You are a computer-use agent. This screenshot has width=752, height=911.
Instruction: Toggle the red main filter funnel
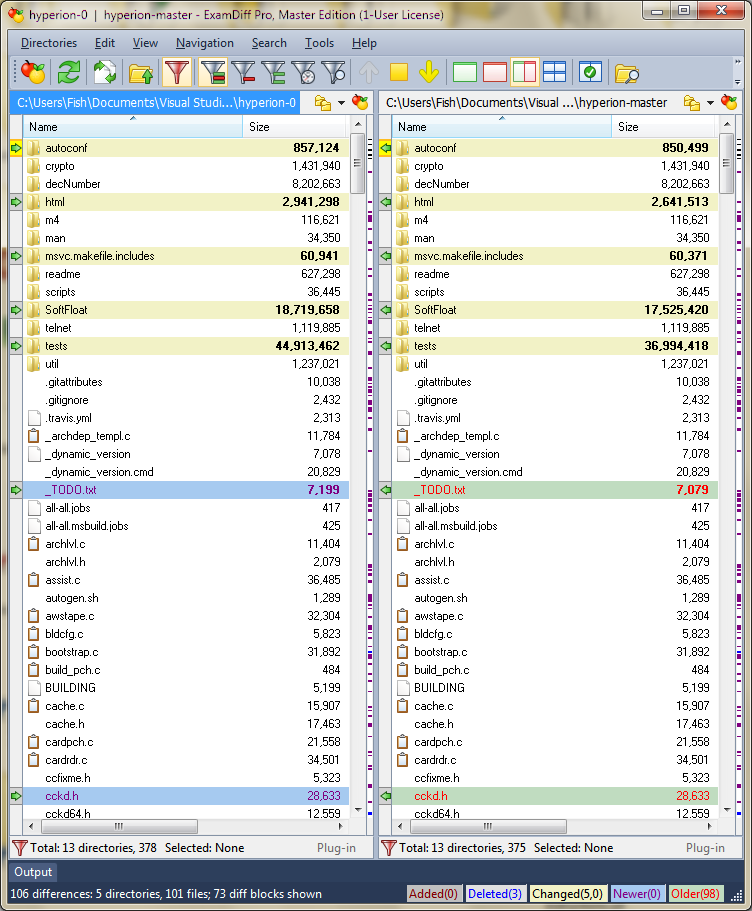pos(177,72)
